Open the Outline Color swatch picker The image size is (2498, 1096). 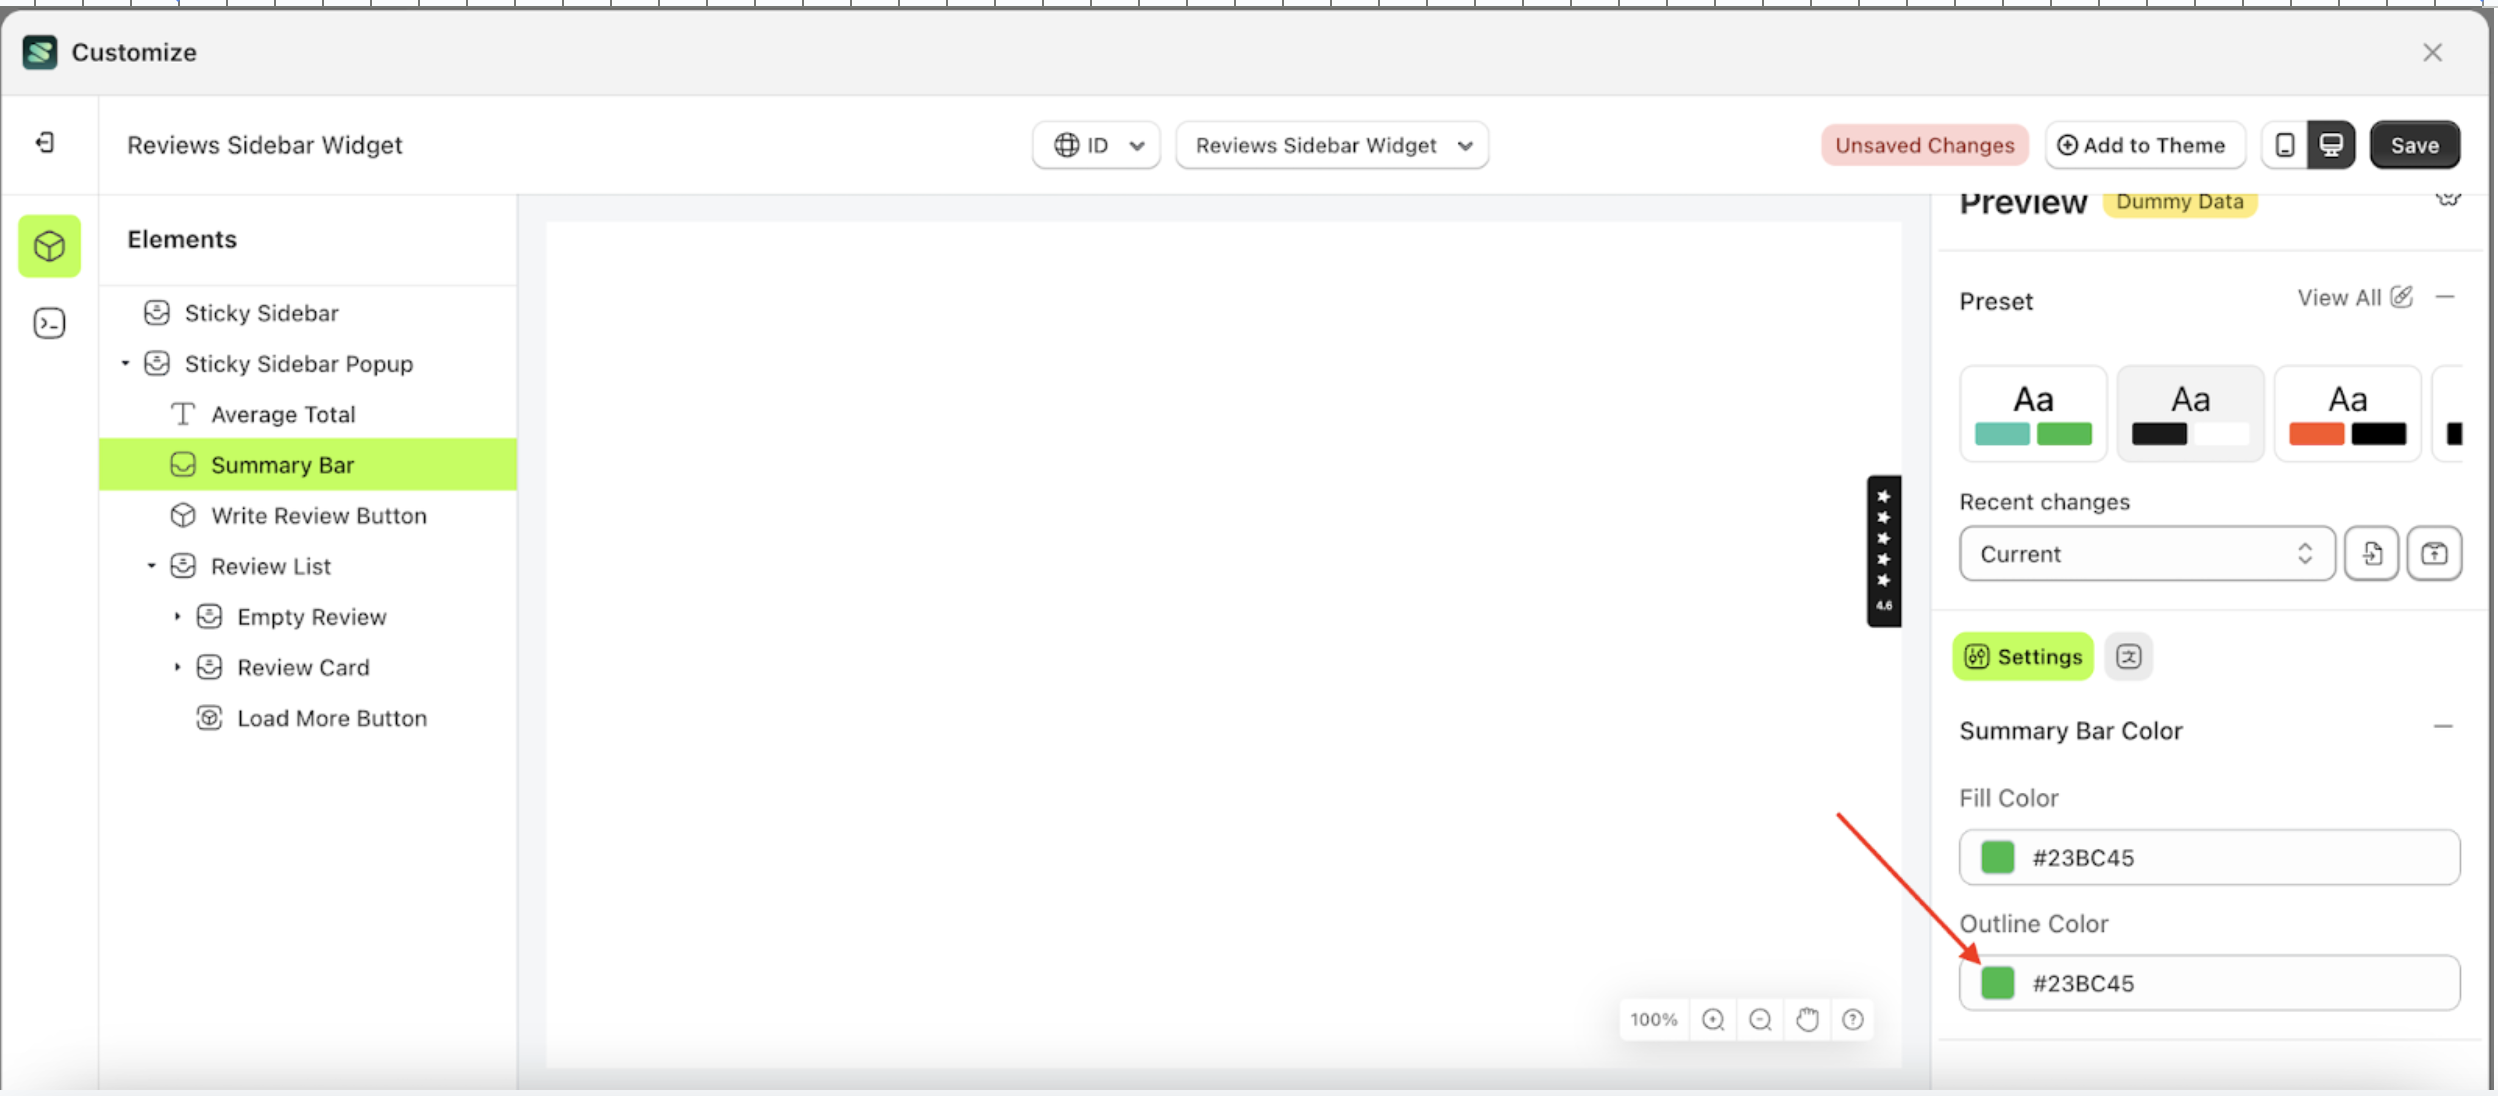pyautogui.click(x=1996, y=982)
